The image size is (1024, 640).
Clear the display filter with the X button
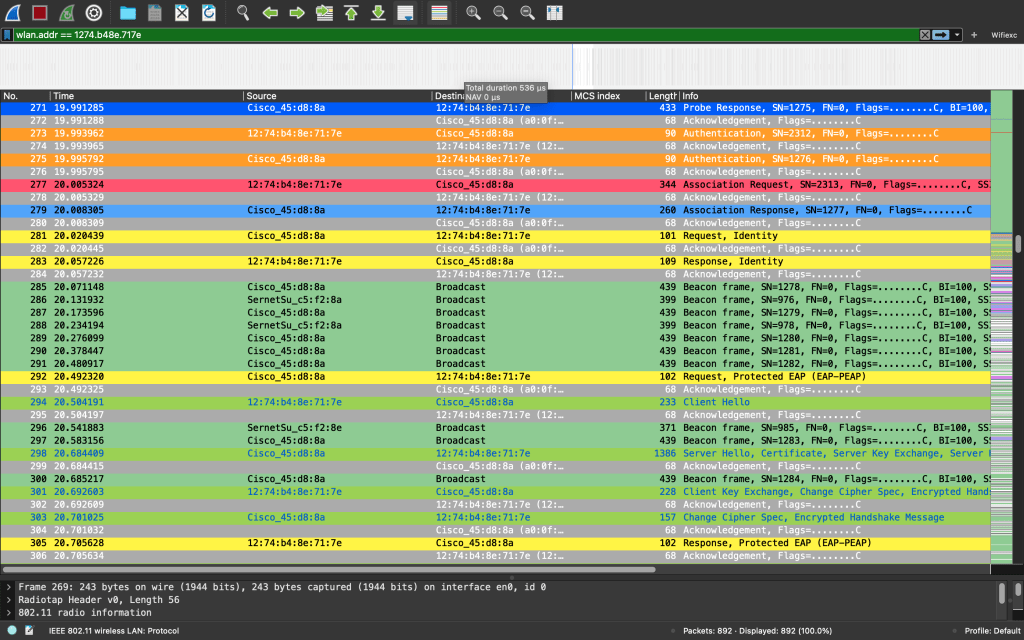(x=925, y=35)
